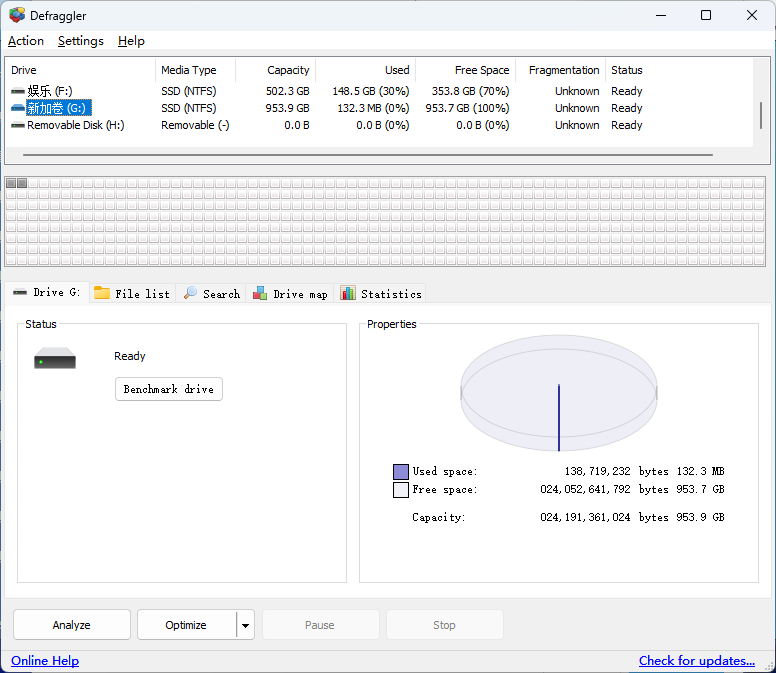Viewport: 776px width, 673px height.
Task: Click the drive list vertical scrollbar
Action: point(761,116)
